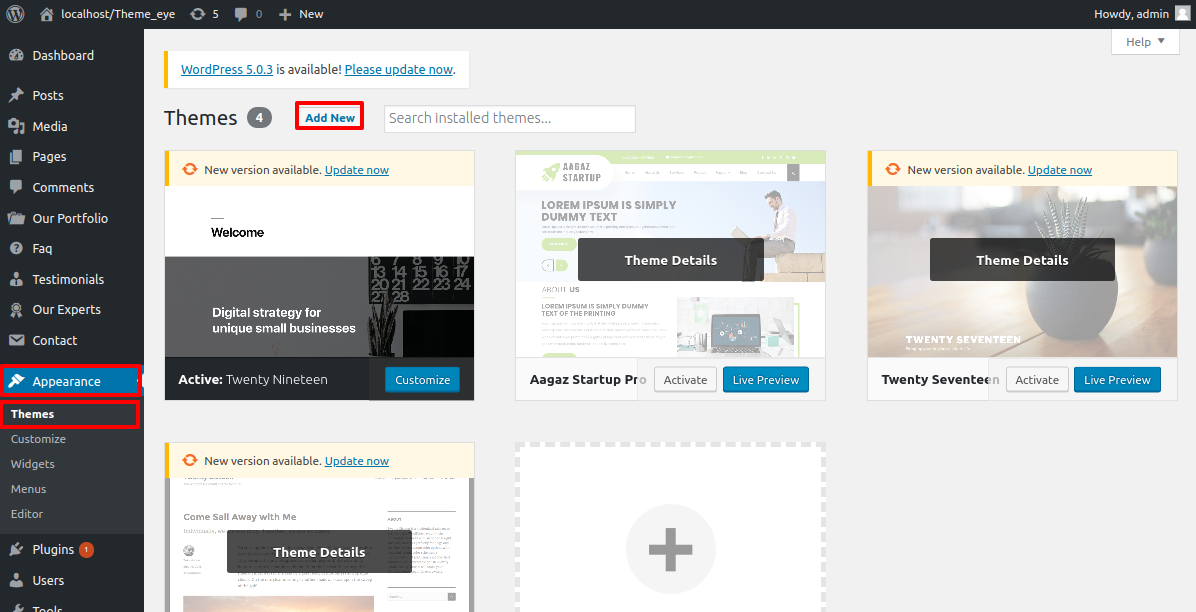Click localhost/Theme_eye site link
Viewport: 1196px width, 612px height.
[117, 14]
